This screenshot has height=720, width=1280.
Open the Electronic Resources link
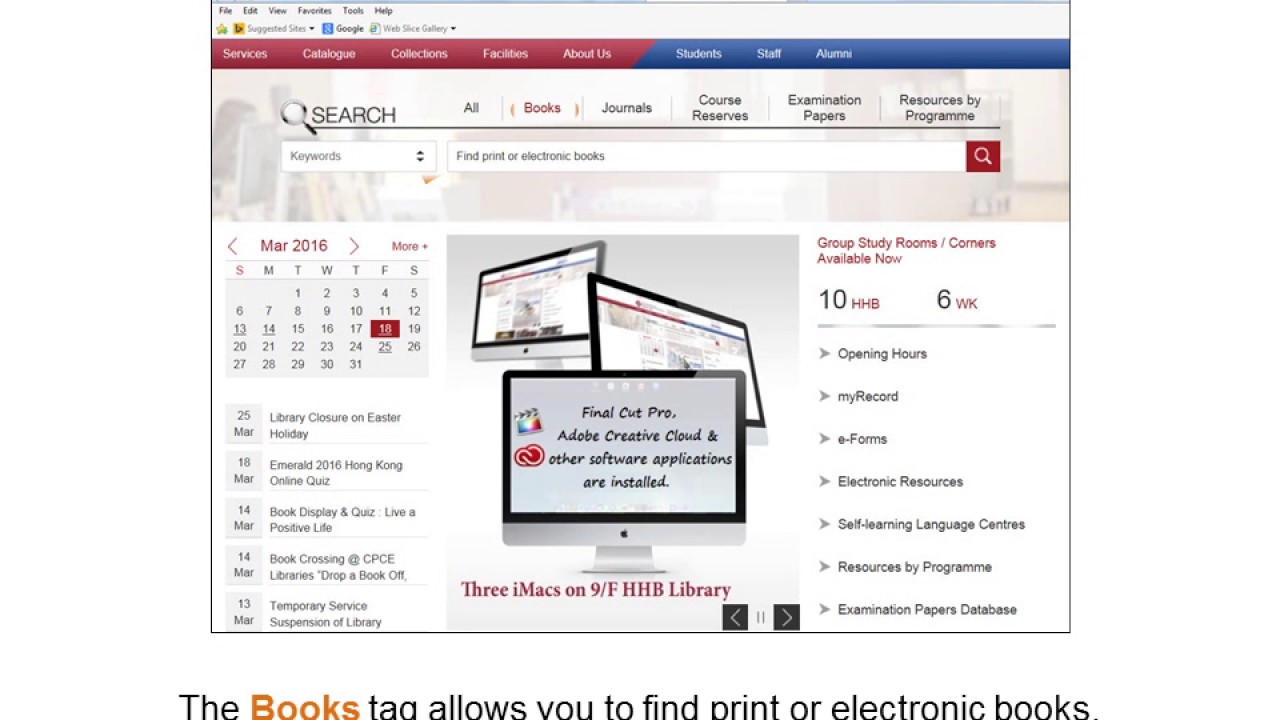900,481
